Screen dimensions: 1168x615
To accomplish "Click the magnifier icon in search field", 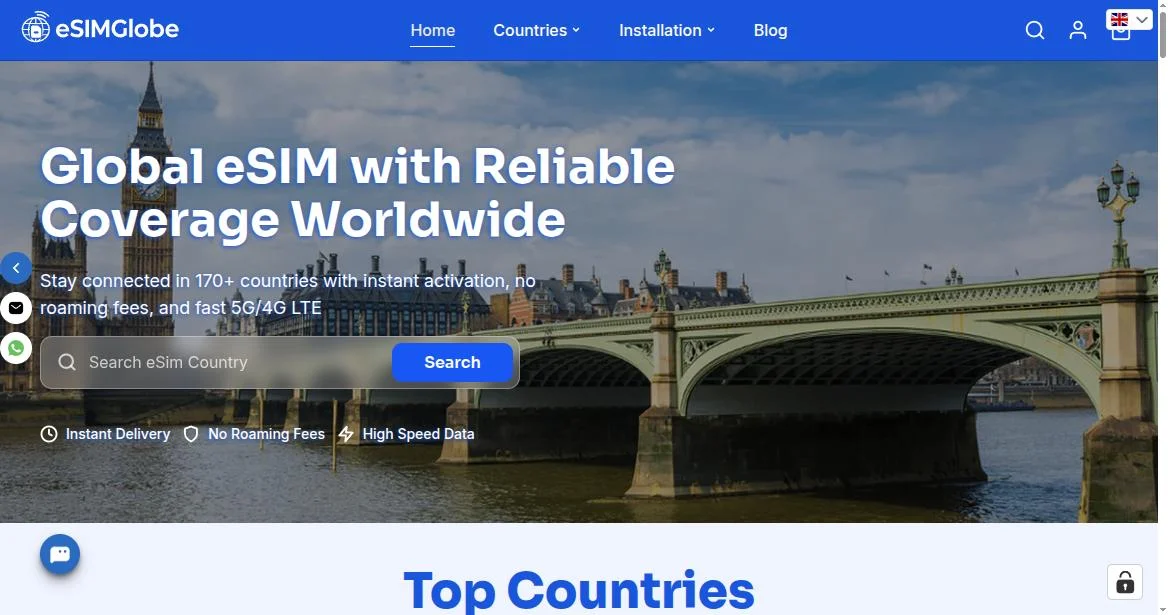I will [67, 363].
